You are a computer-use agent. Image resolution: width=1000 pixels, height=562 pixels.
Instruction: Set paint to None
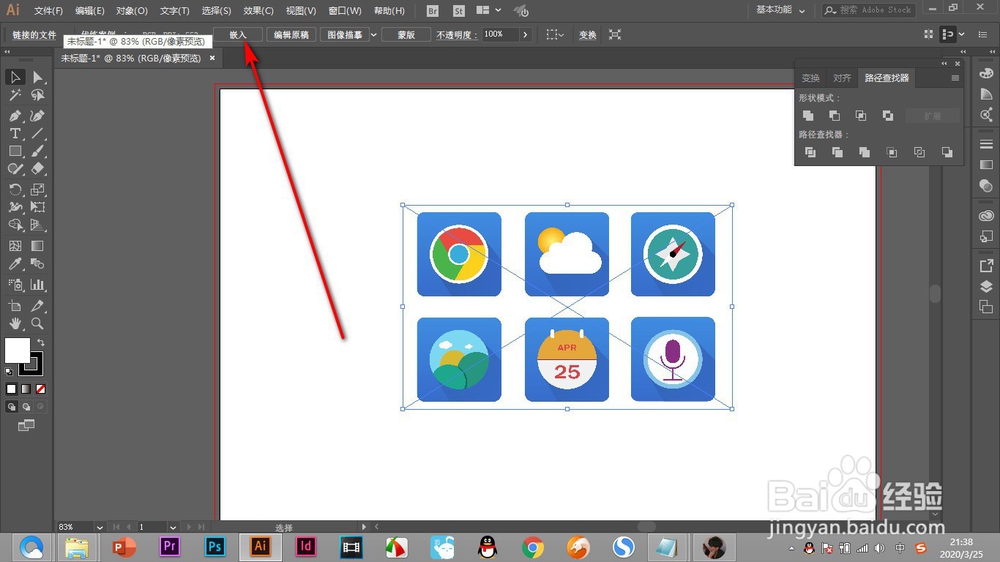(41, 389)
